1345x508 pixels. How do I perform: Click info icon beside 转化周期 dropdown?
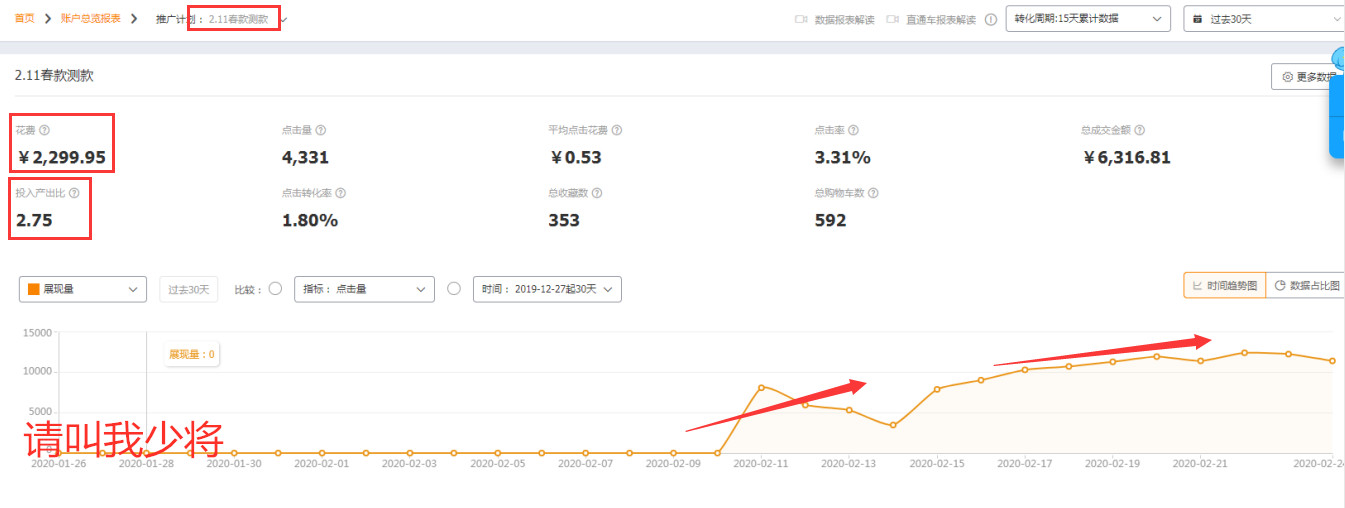[x=990, y=19]
